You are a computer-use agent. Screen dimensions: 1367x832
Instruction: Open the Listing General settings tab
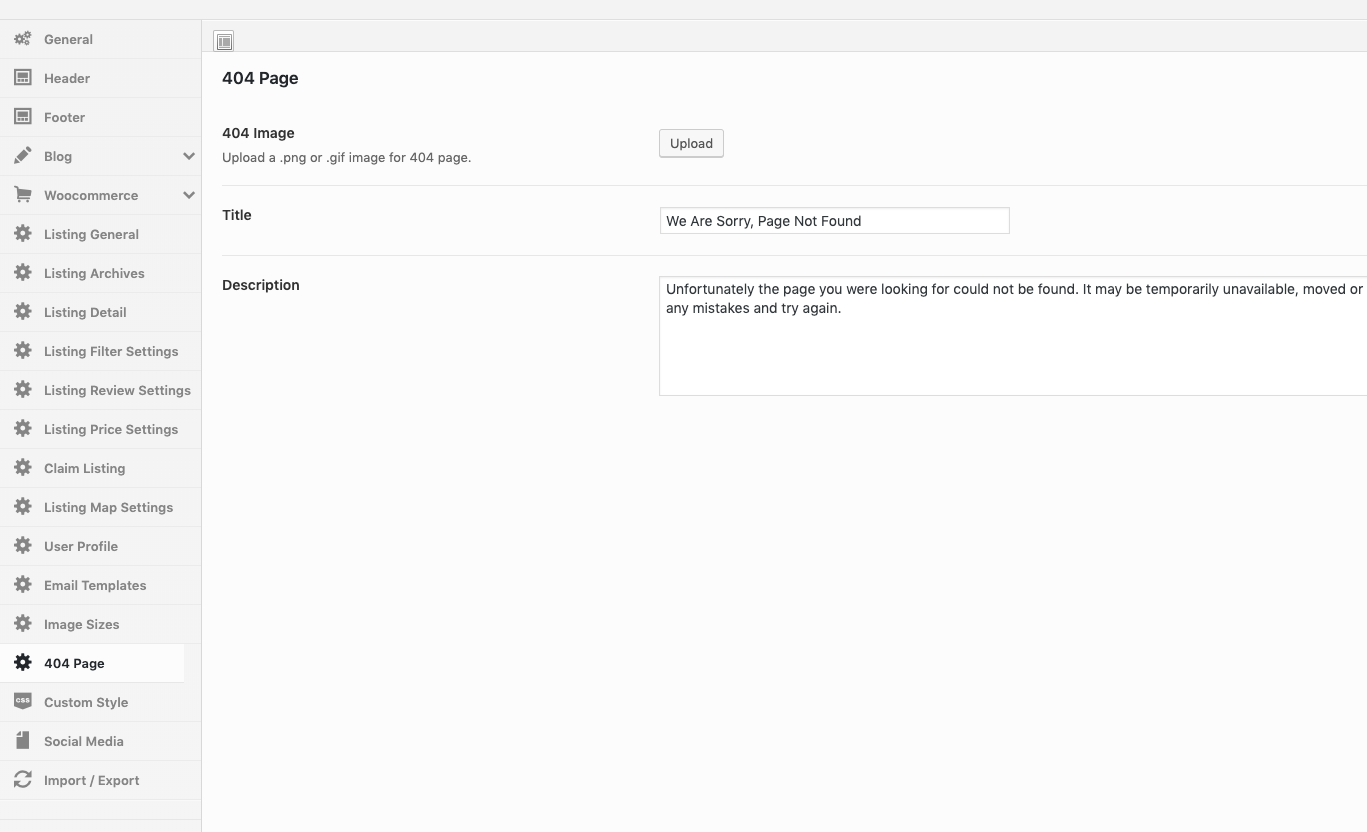pos(91,234)
